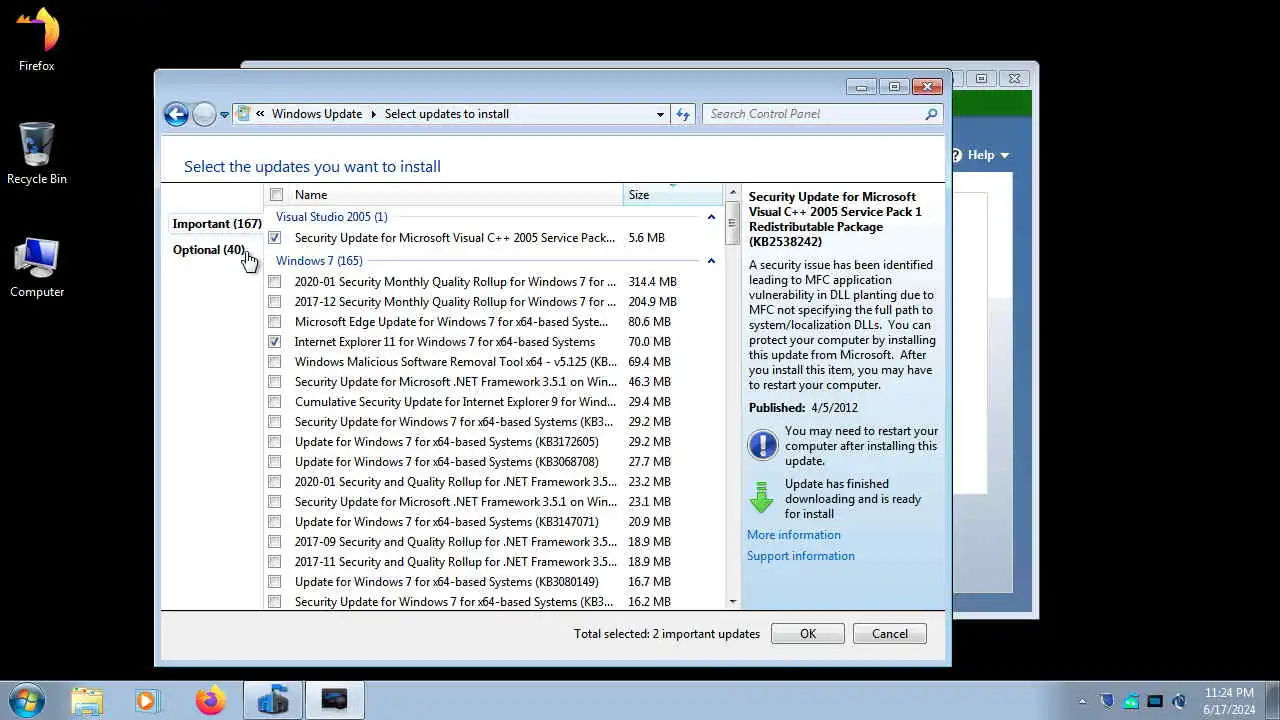Click the Windows 7 (165) group label
Screen dimensions: 1280x720
coord(319,261)
